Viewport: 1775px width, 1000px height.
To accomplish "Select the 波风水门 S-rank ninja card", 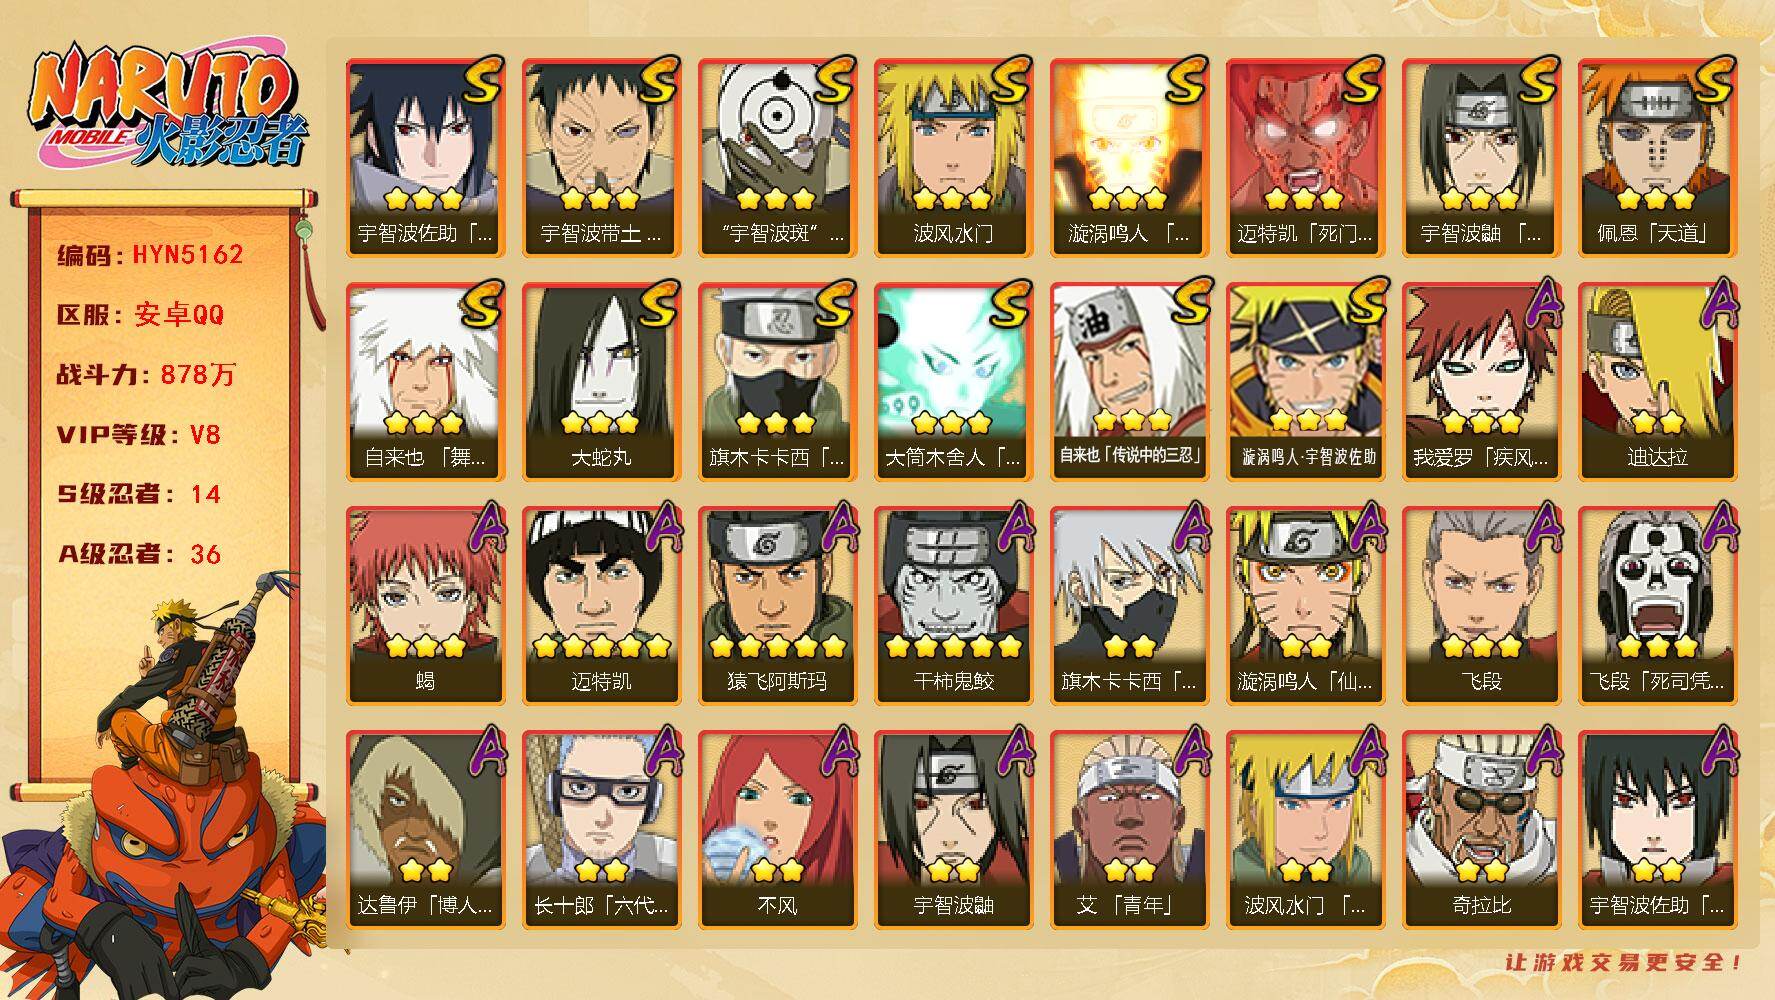I will [953, 158].
